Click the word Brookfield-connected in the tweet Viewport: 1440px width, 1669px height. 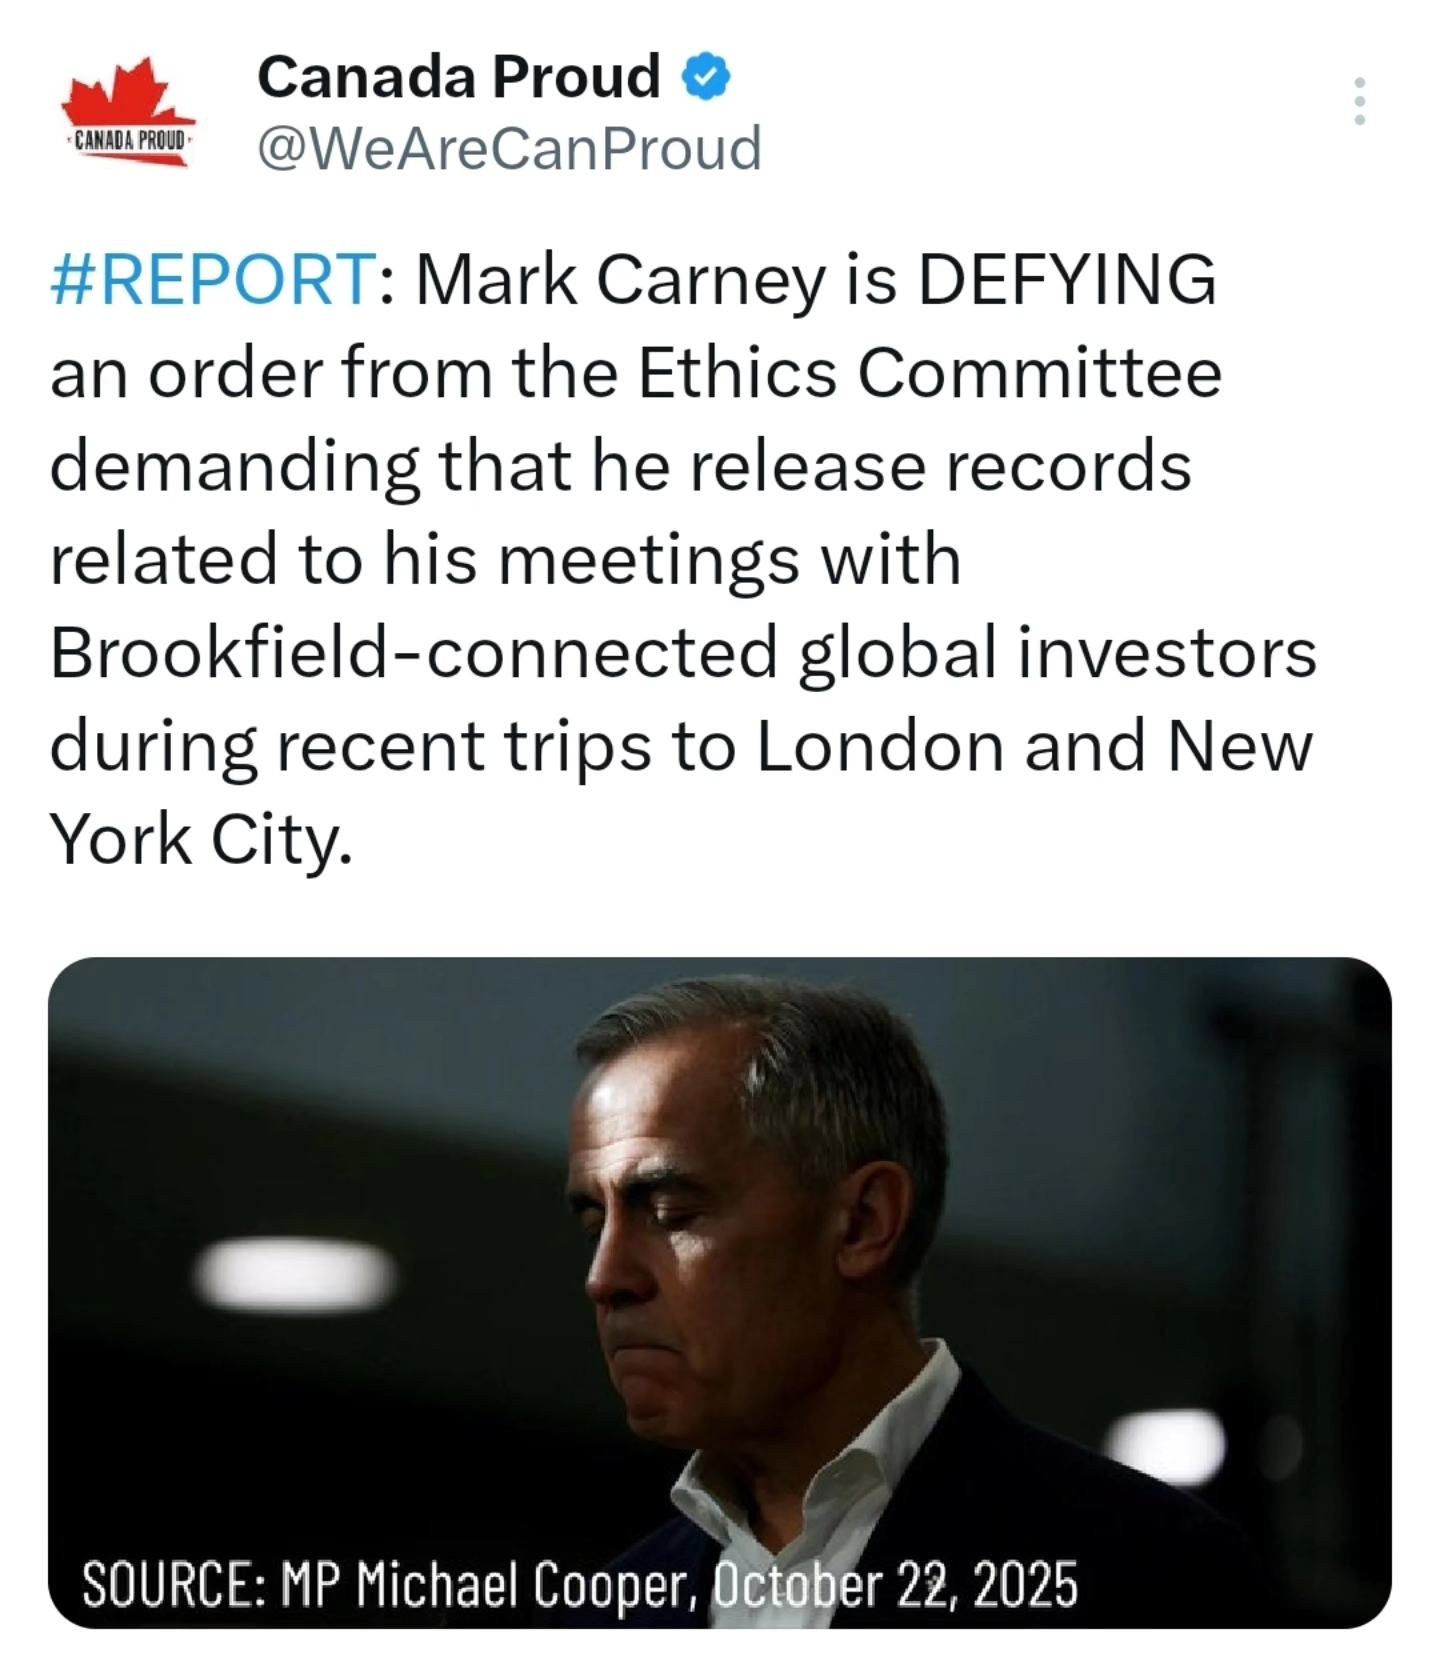(x=413, y=653)
